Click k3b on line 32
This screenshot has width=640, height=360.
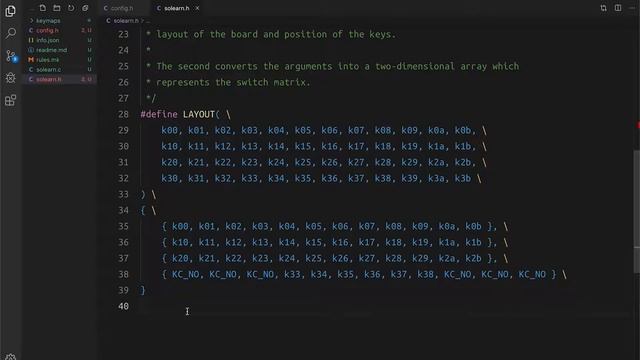click(x=463, y=178)
